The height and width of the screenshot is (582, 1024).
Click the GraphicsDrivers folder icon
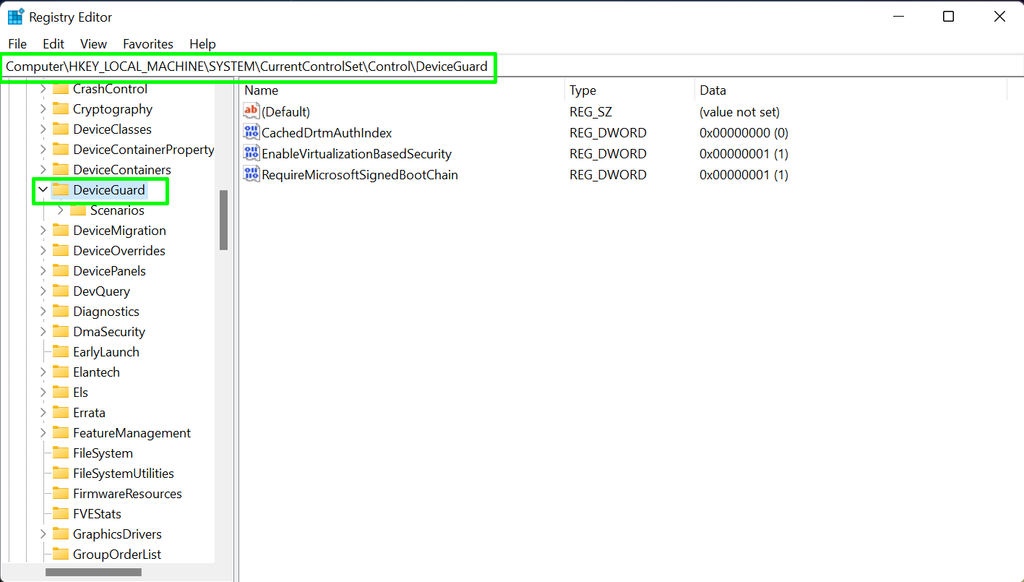tap(62, 533)
